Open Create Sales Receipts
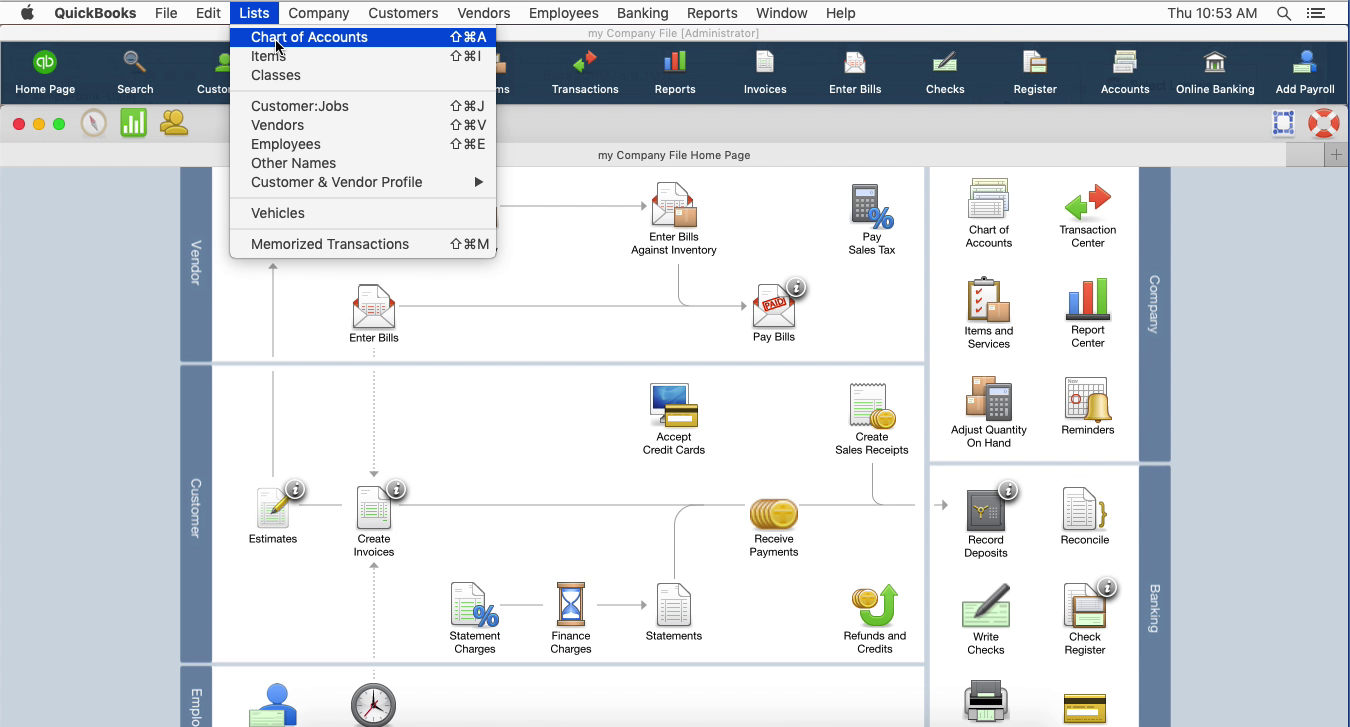 tap(872, 419)
